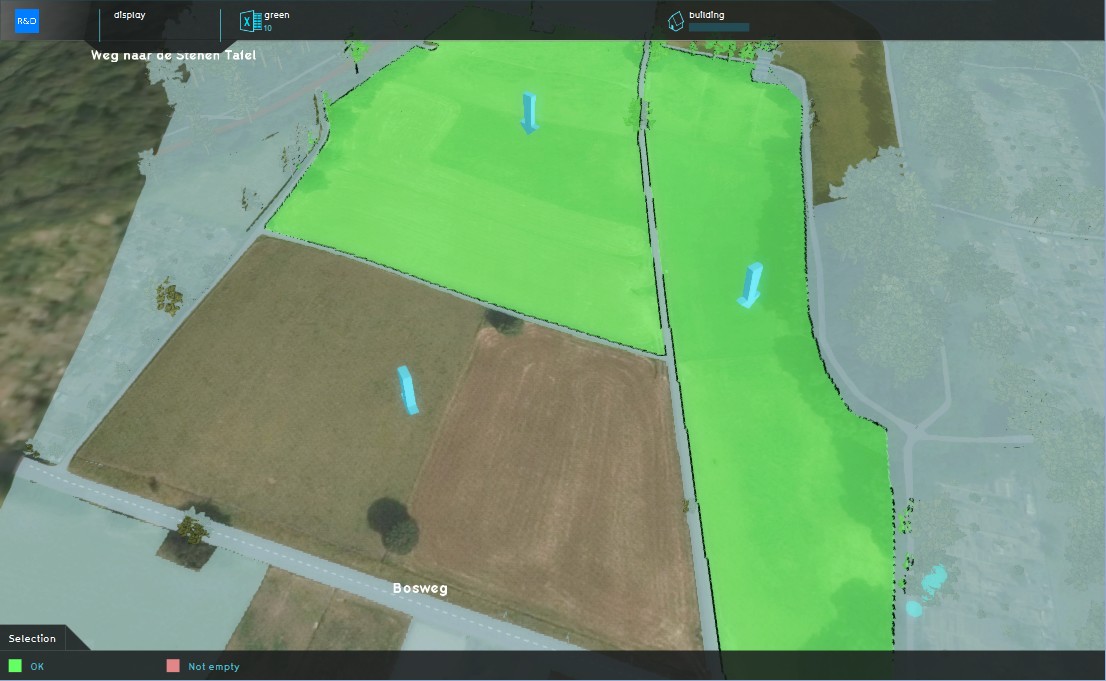
Task: Switch to the Selection tab
Action: pos(32,638)
